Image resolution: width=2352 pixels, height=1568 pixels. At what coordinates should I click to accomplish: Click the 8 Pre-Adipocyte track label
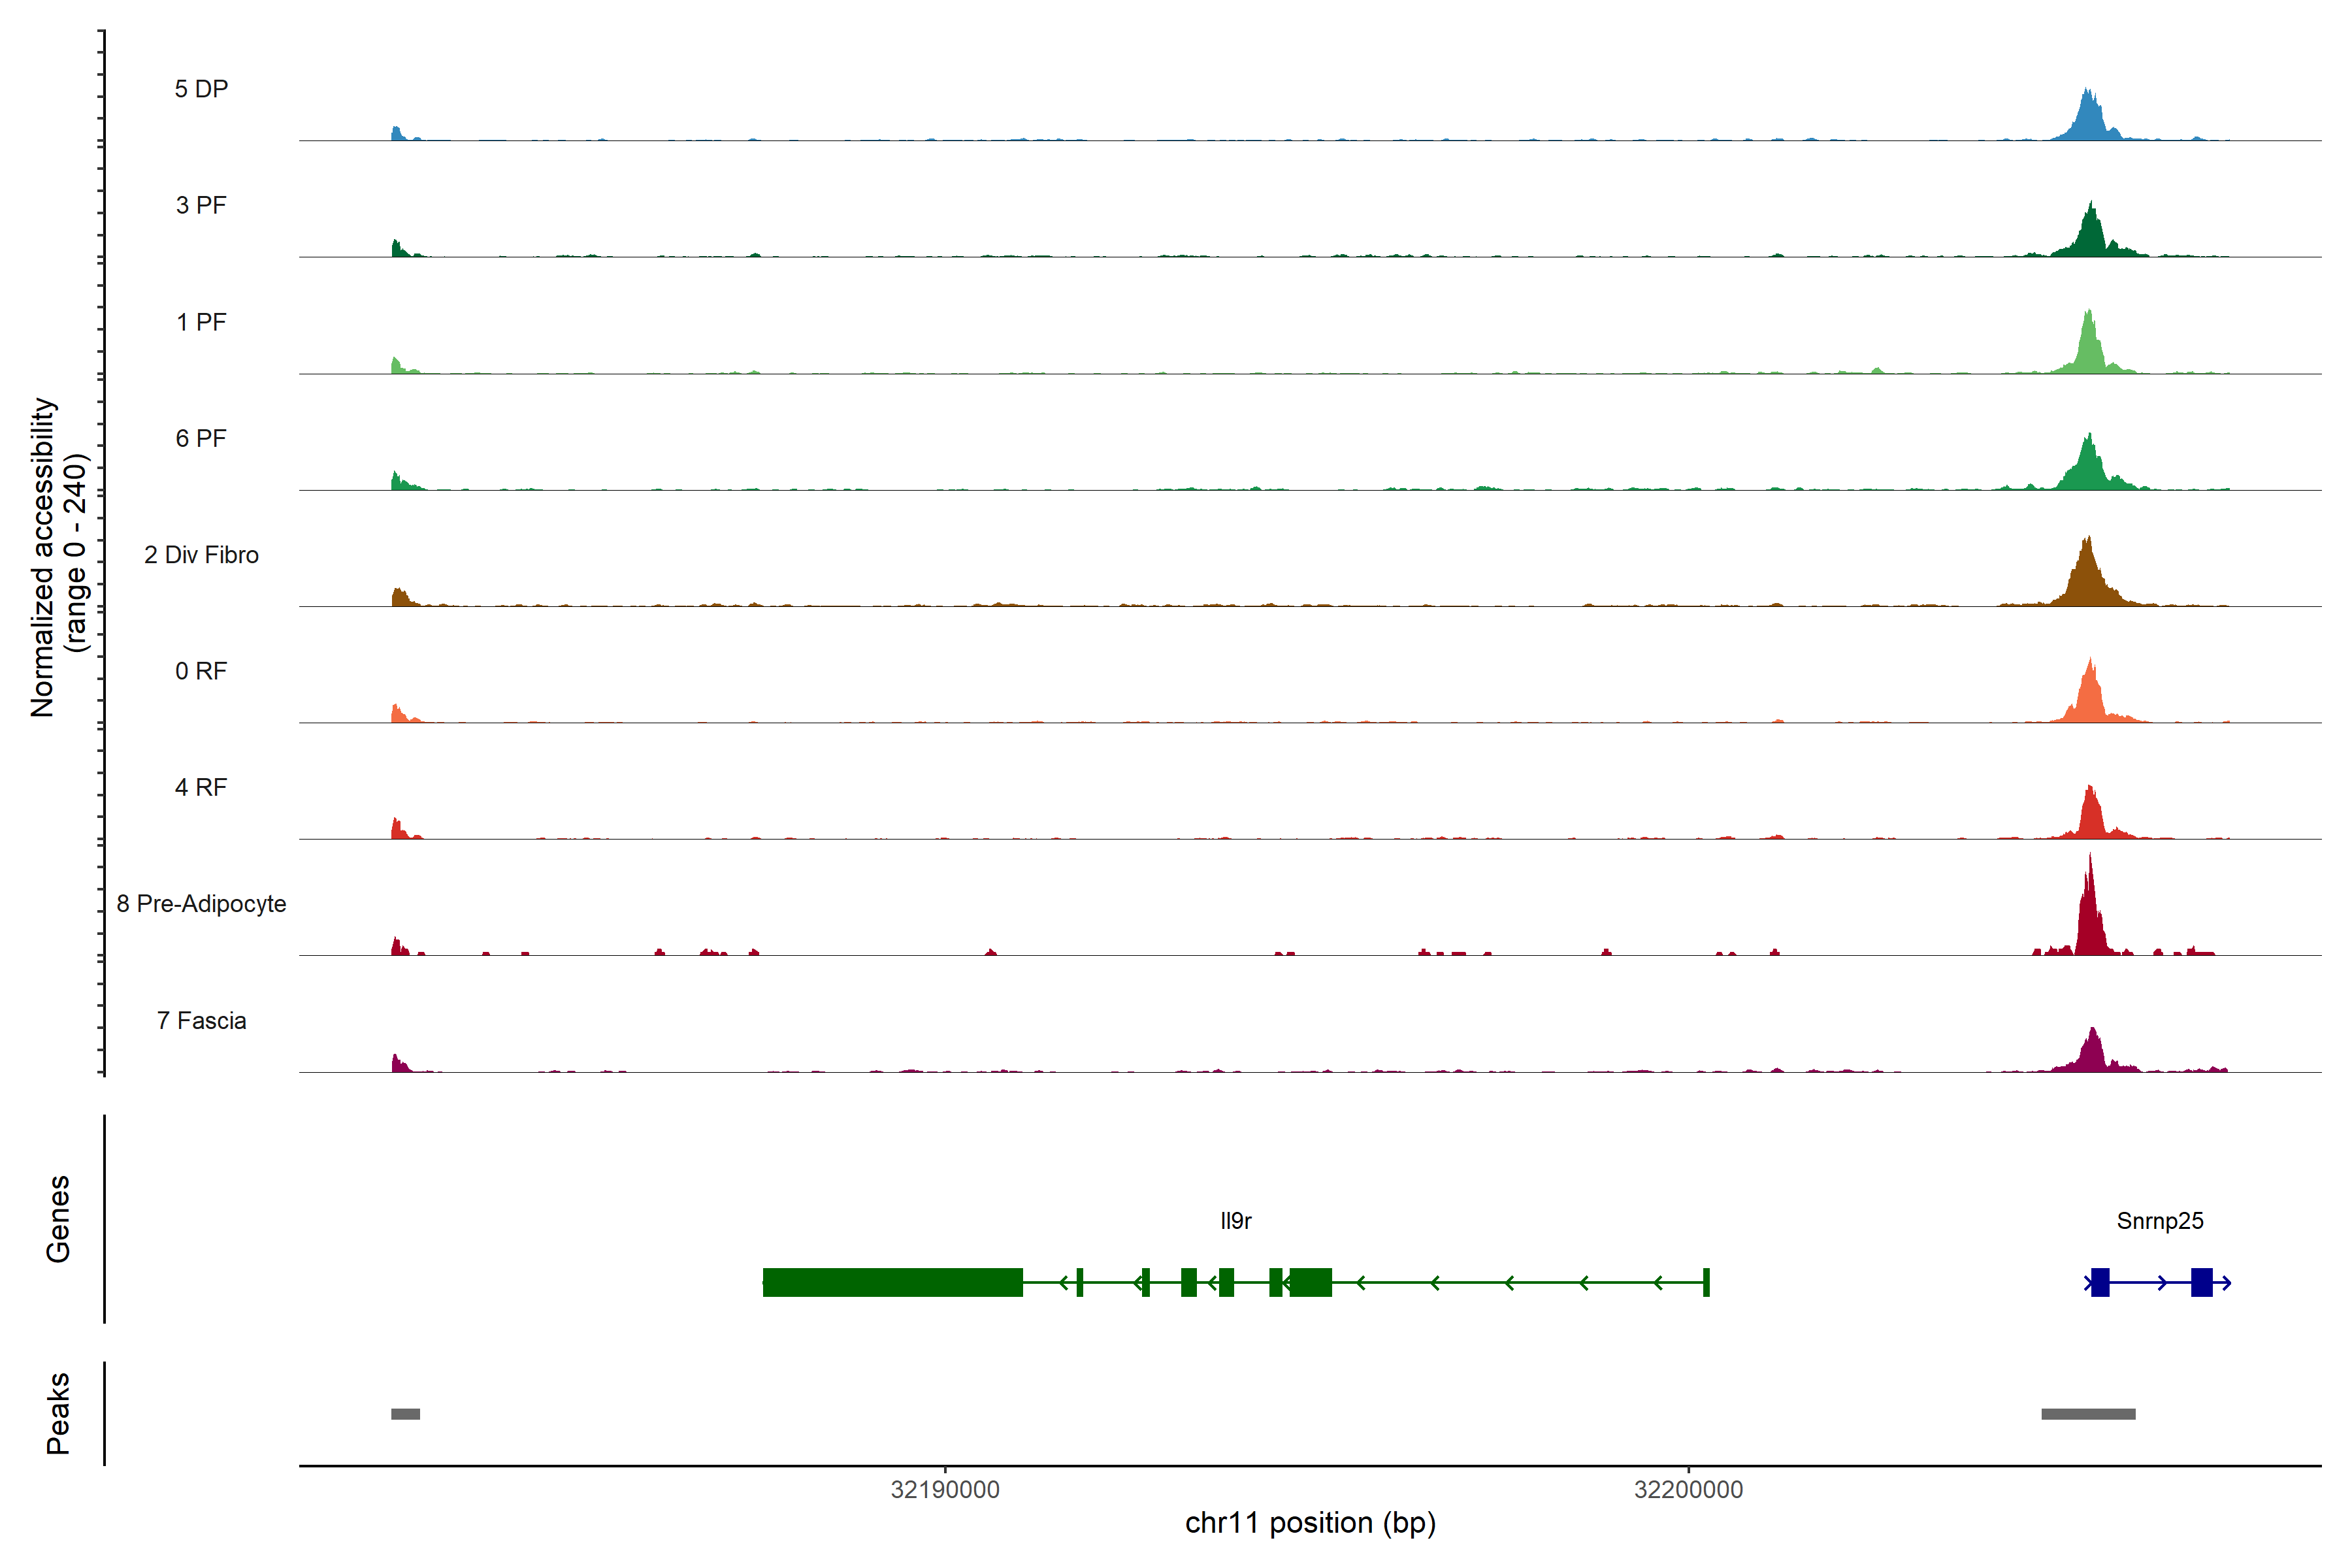201,904
